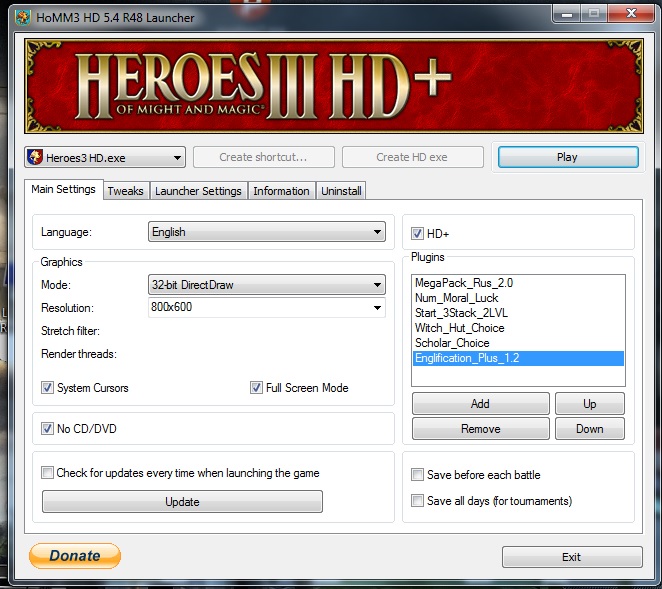Select the Start_3Stack_2LVL plugin
The image size is (662, 589).
tap(518, 313)
